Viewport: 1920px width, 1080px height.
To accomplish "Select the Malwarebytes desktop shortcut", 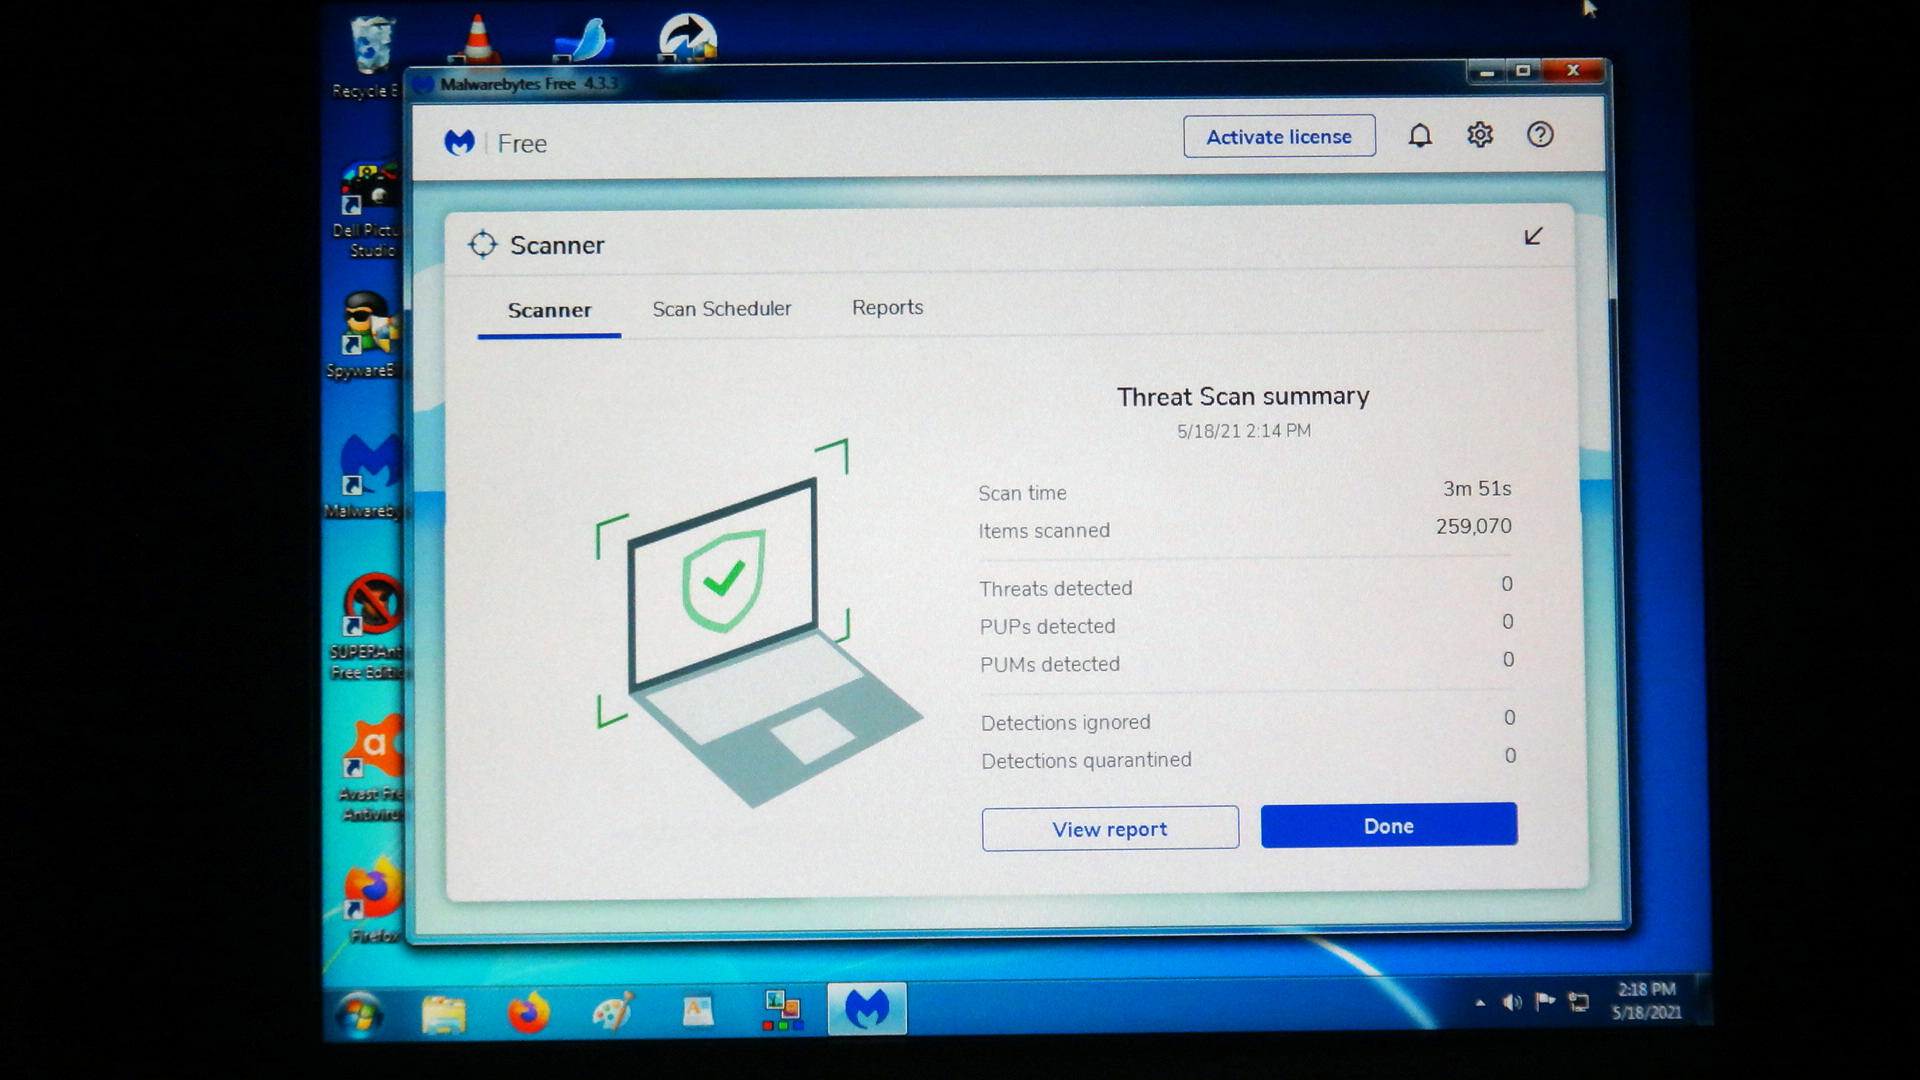I will point(365,476).
